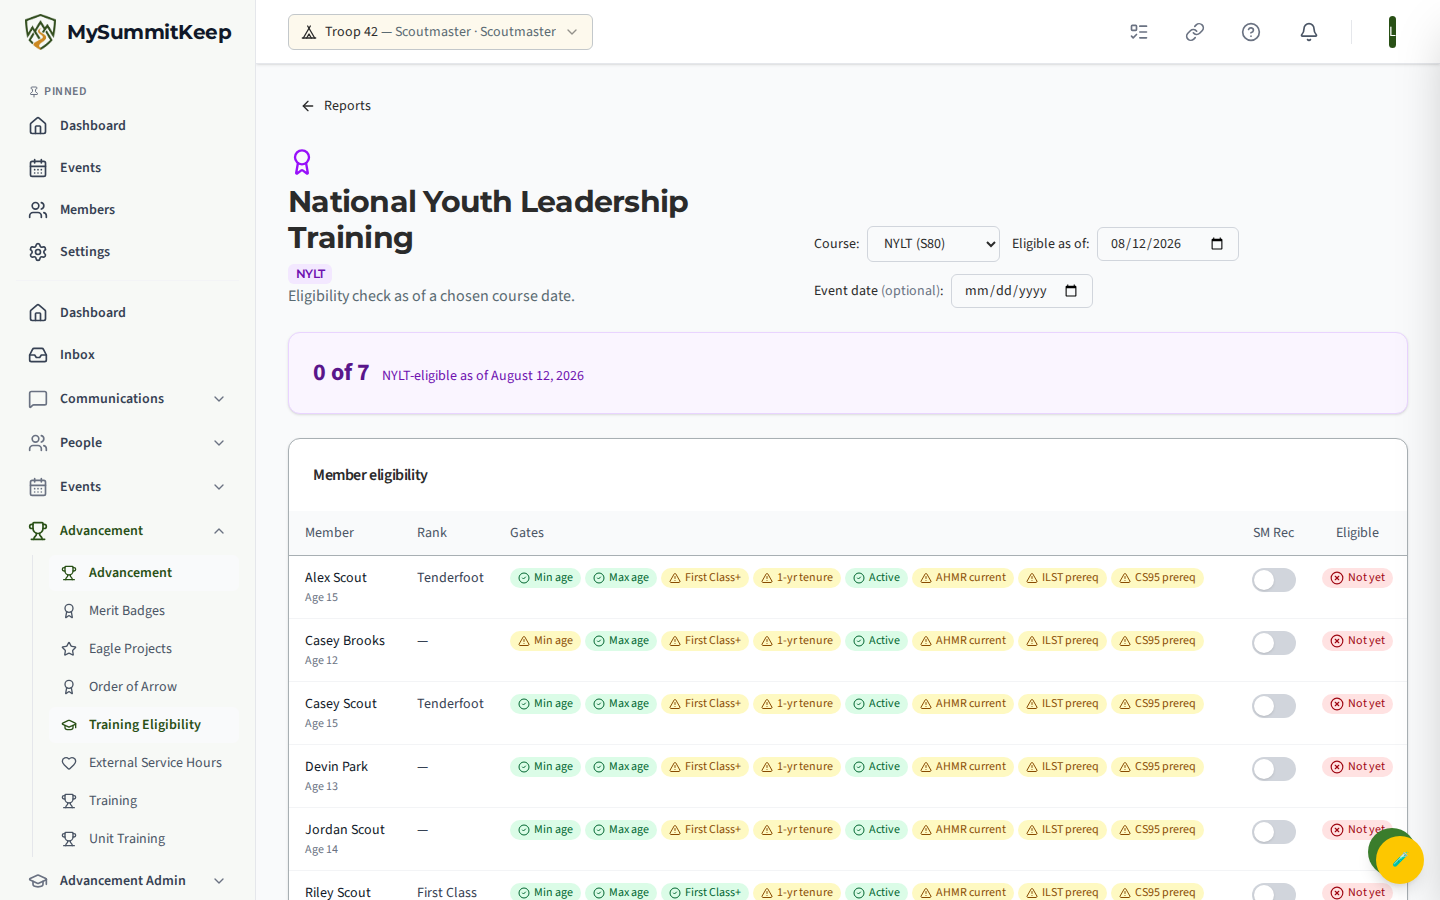Open calendar picker in Event date field
Image resolution: width=1440 pixels, height=900 pixels.
click(x=1071, y=291)
